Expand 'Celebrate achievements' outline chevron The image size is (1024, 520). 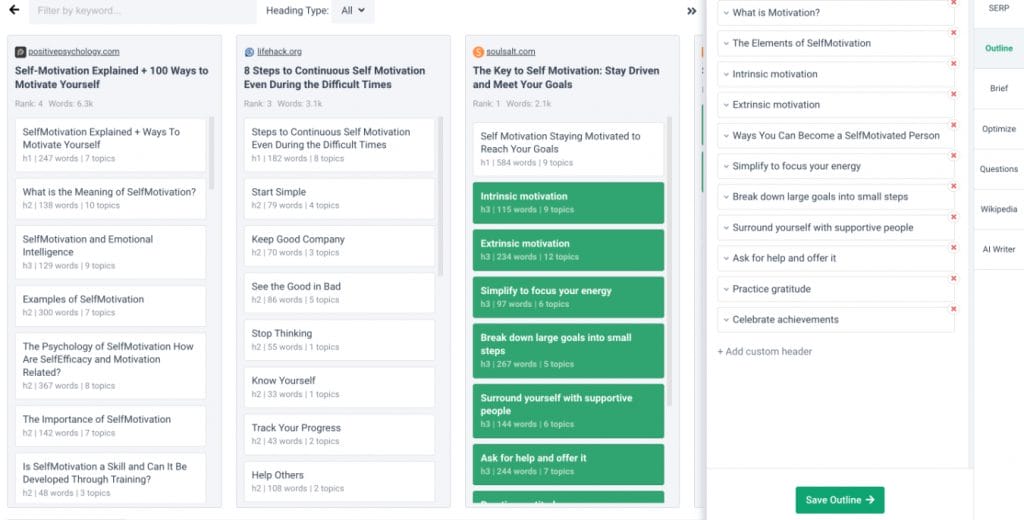(726, 319)
